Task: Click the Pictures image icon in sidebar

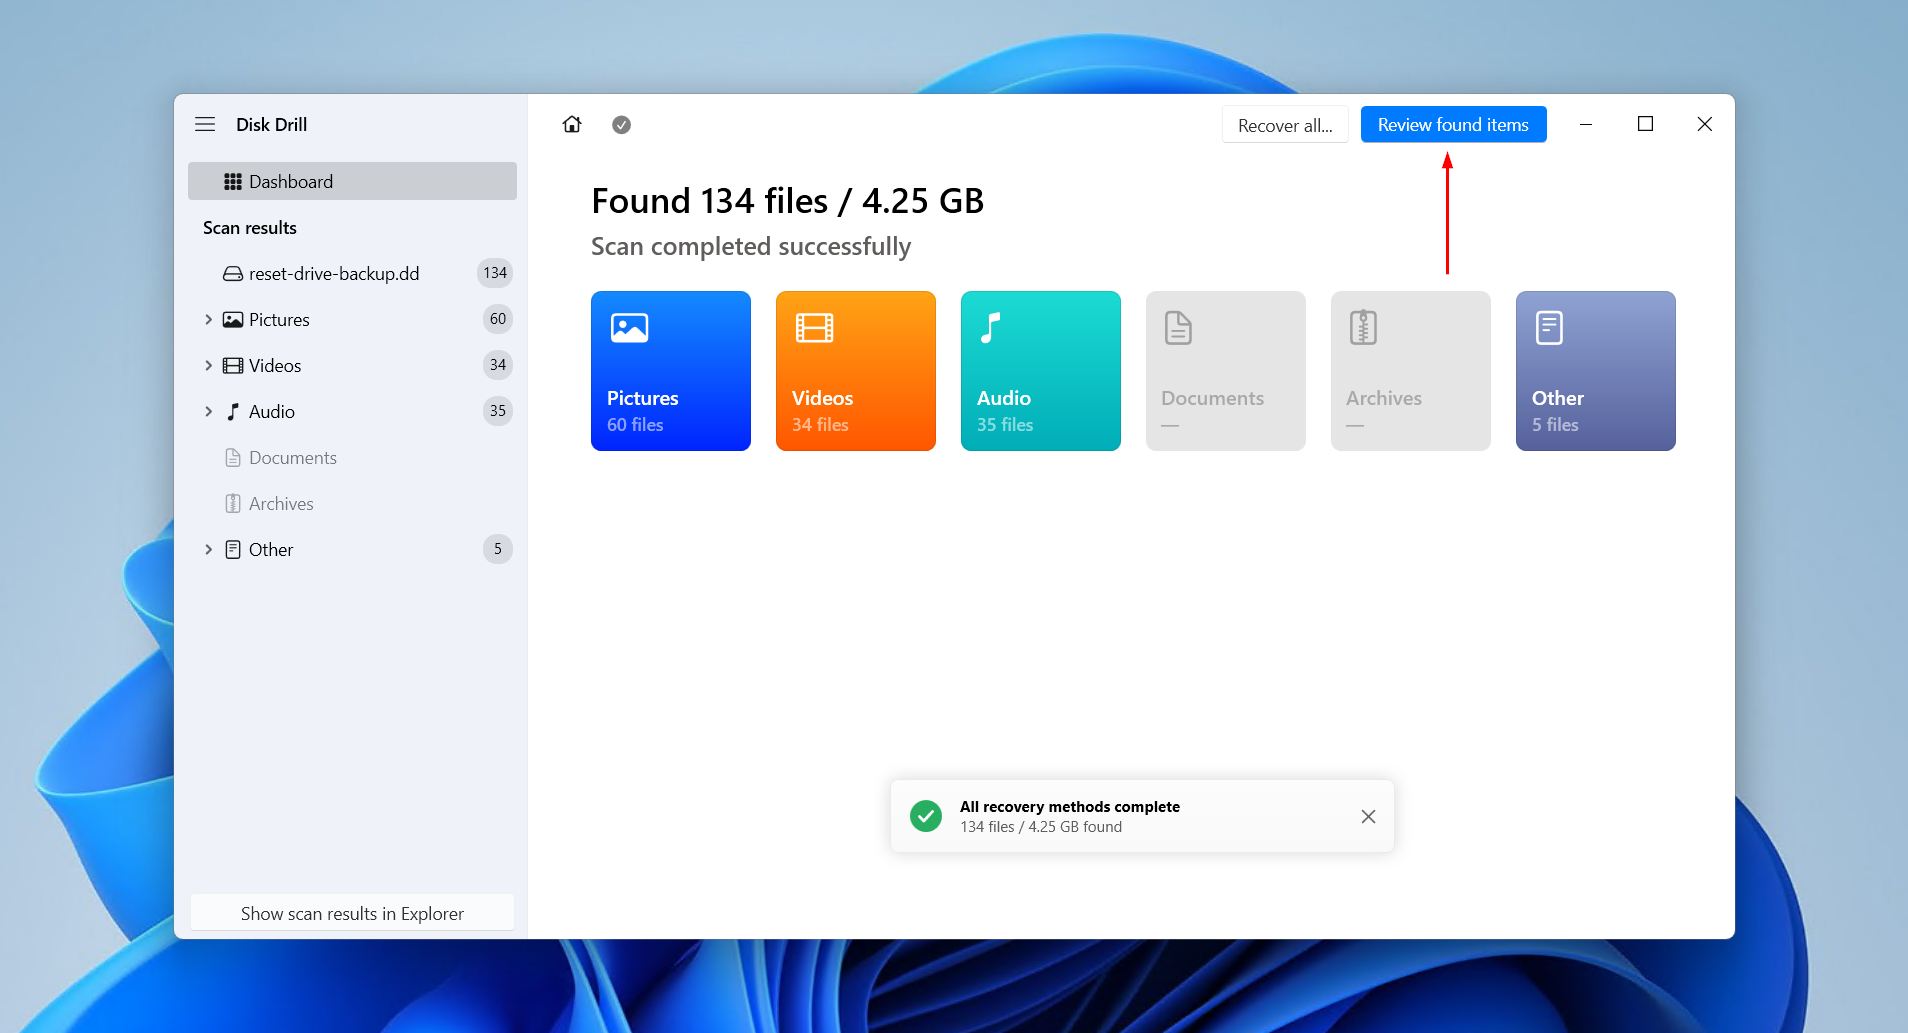Action: 233,319
